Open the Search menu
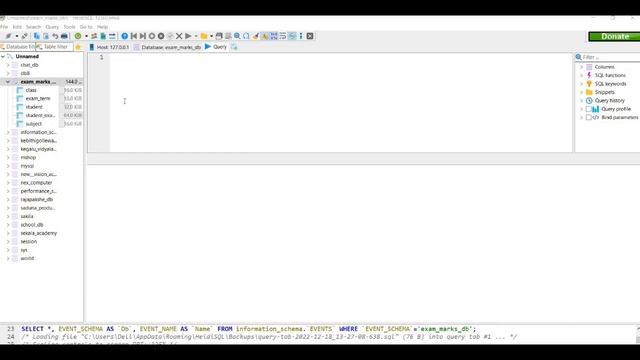The width and height of the screenshot is (640, 360). (x=33, y=27)
